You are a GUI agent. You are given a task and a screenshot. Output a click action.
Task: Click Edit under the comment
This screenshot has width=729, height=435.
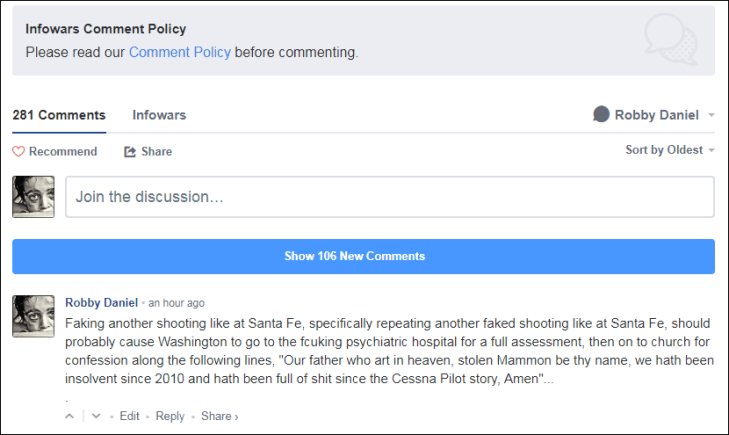129,416
